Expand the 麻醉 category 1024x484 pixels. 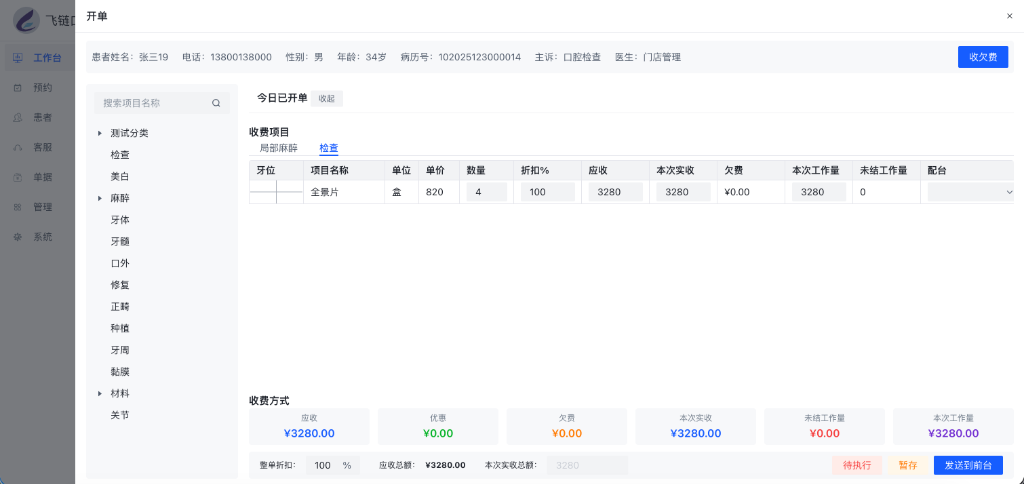click(100, 198)
